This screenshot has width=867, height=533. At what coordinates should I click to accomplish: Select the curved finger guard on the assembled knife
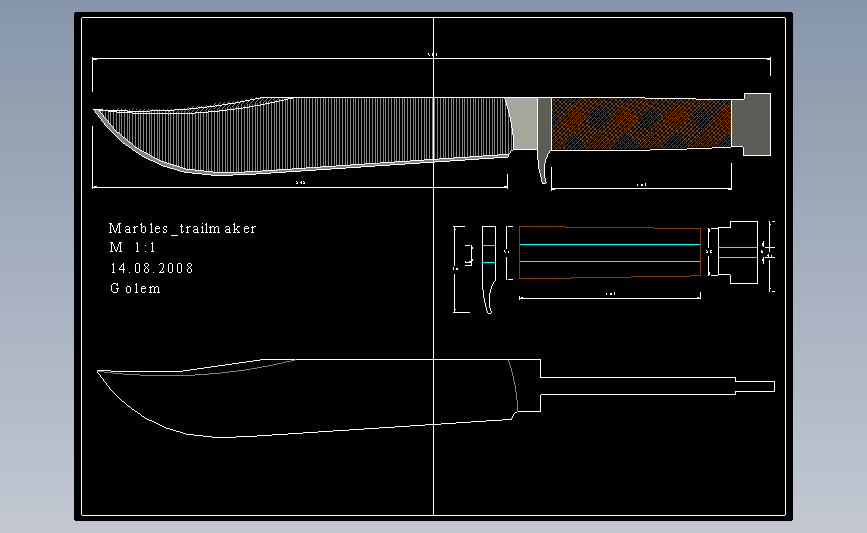(x=544, y=139)
